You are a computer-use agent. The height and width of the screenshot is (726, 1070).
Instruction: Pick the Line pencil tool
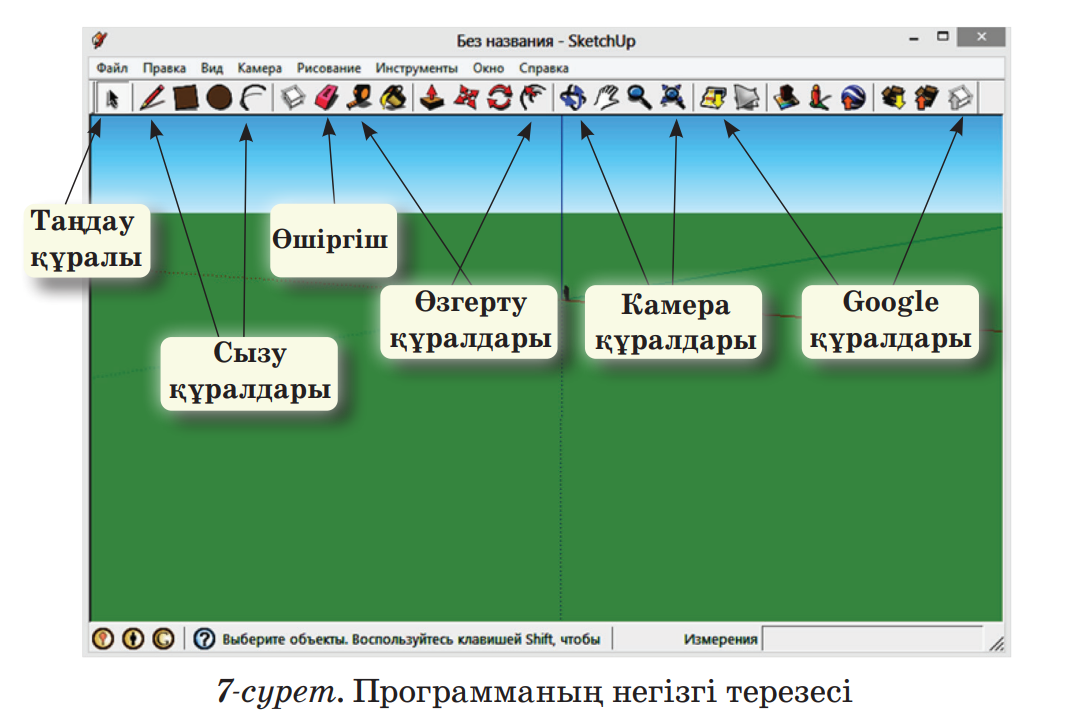coord(151,98)
